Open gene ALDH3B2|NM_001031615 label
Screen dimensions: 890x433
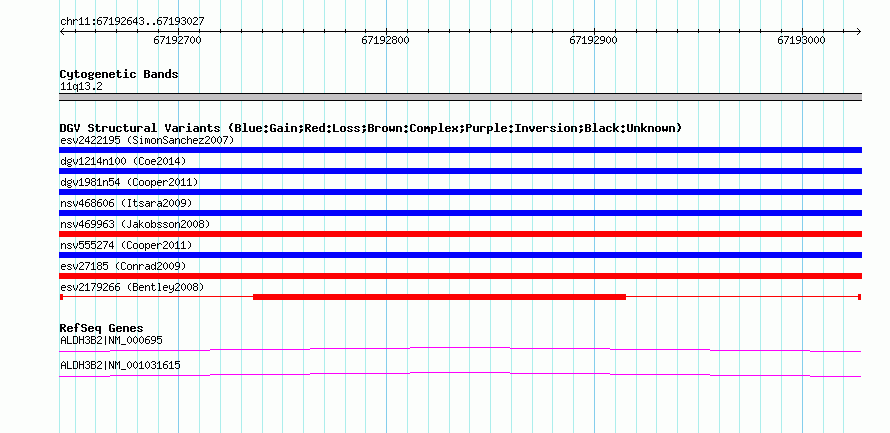point(120,365)
